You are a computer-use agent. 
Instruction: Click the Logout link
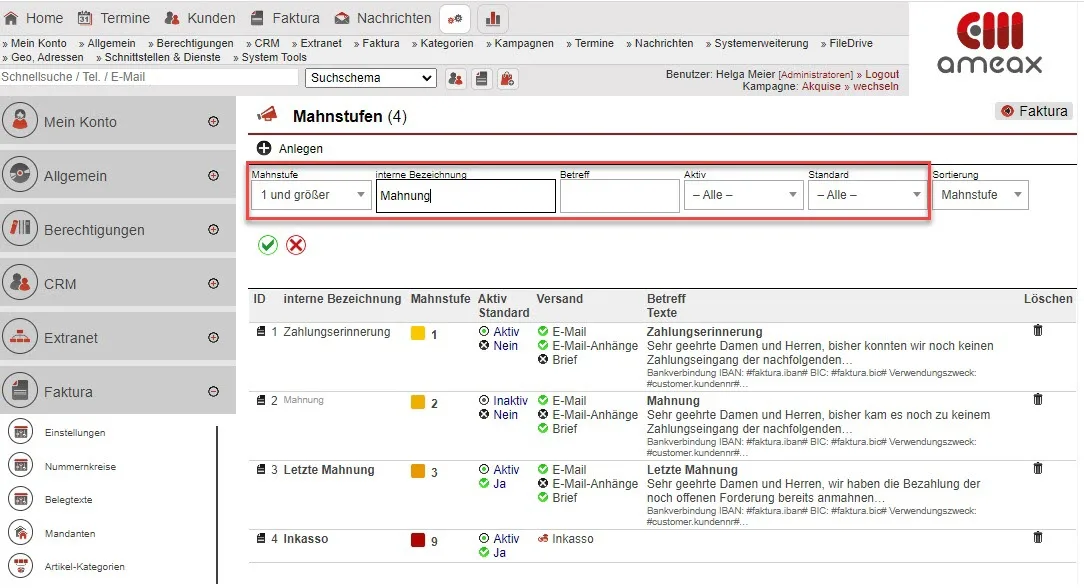pyautogui.click(x=881, y=74)
